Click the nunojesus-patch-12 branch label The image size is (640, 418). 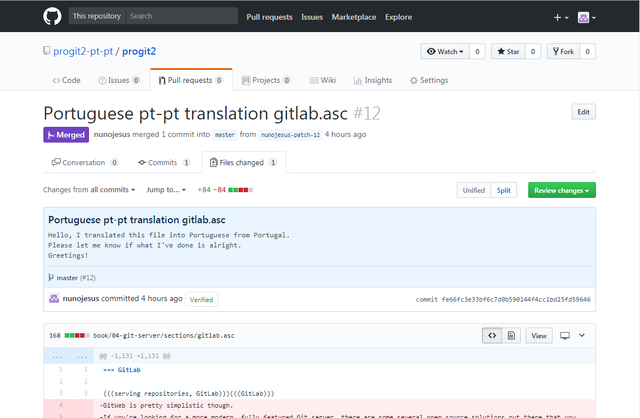[290, 135]
